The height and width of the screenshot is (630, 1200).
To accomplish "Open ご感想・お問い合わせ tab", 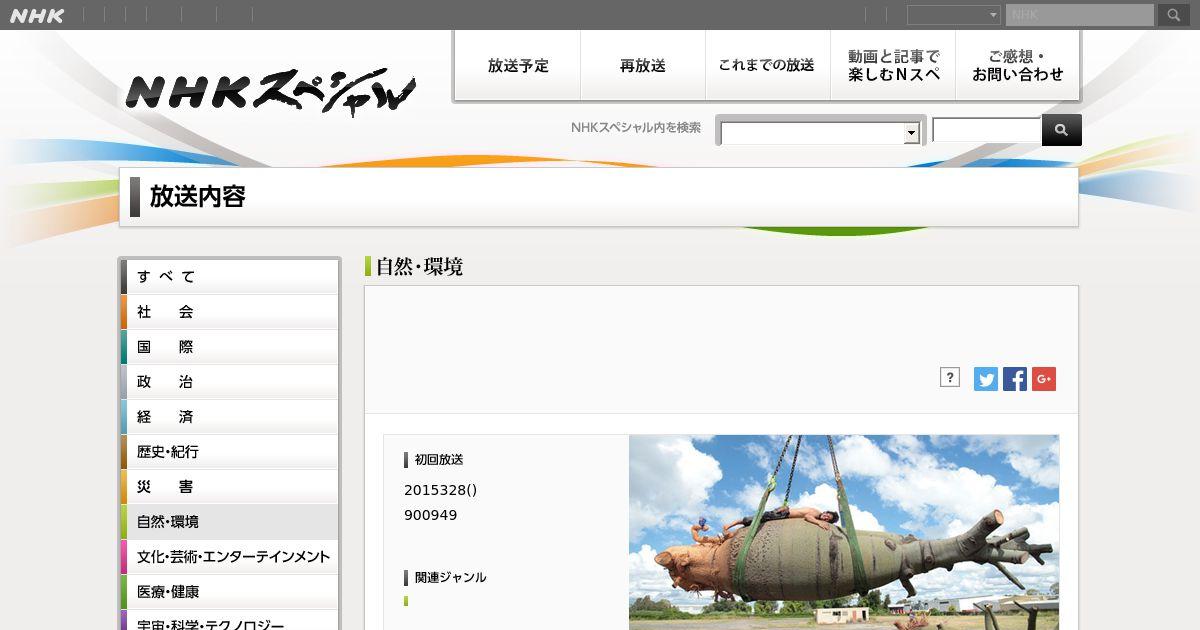I will click(1018, 66).
